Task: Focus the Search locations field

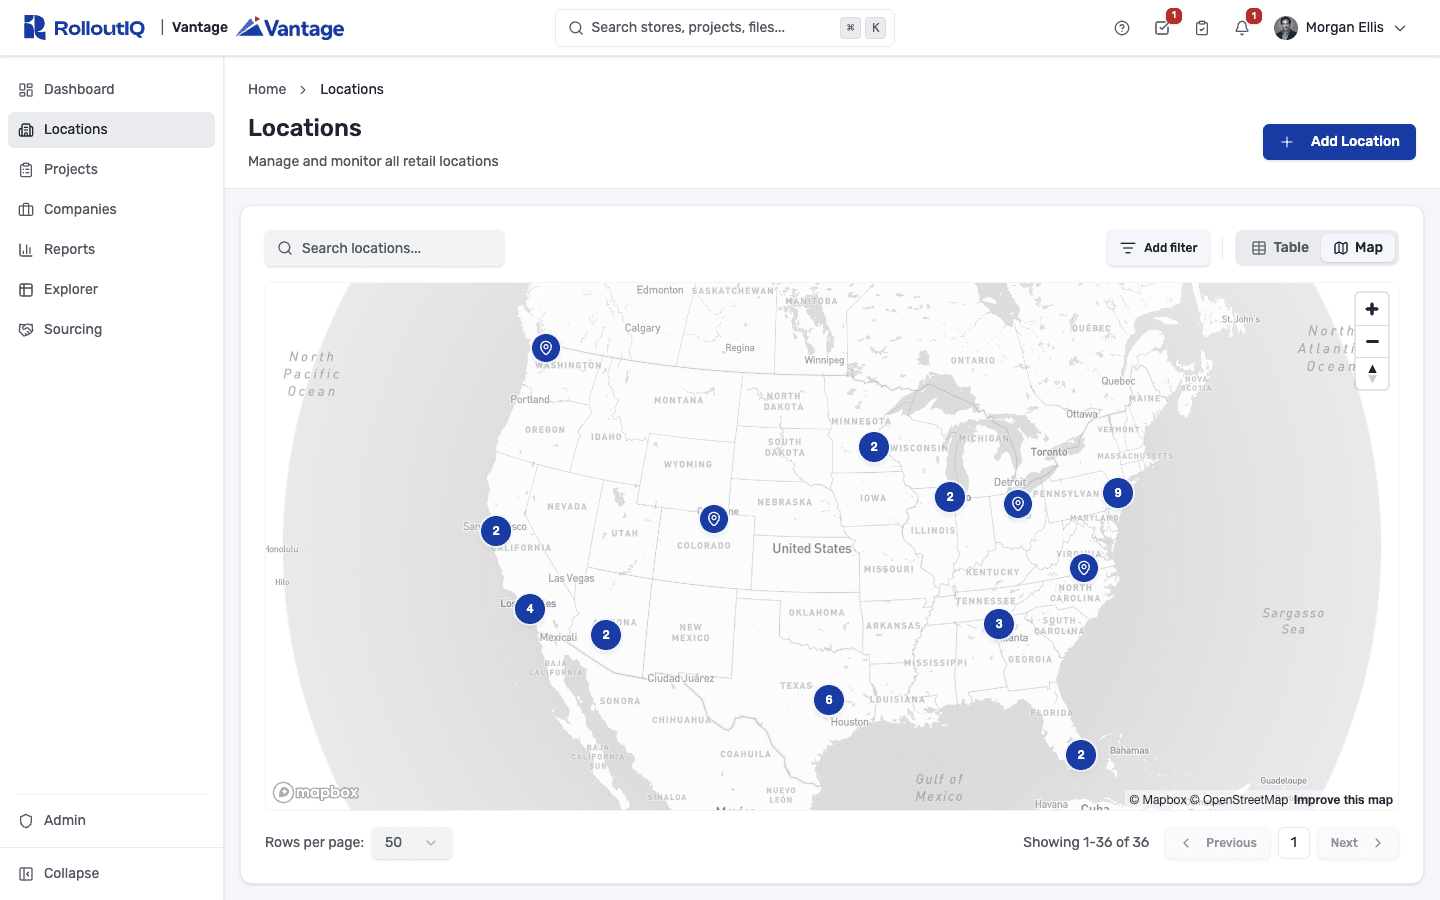Action: tap(384, 249)
